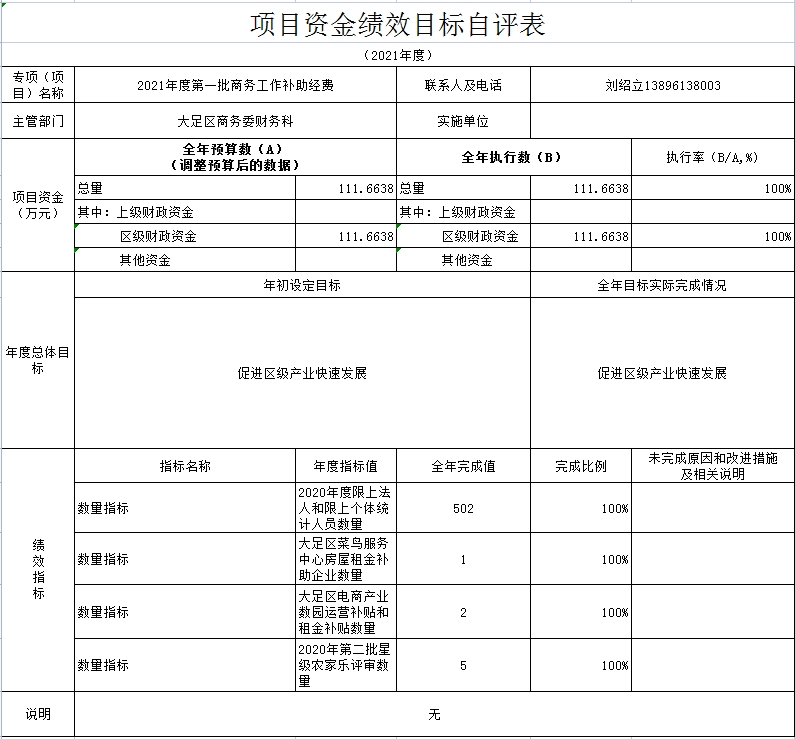Screen dimensions: 795x739
Task: Select the '年初设定目标' header cell
Action: pos(302,285)
